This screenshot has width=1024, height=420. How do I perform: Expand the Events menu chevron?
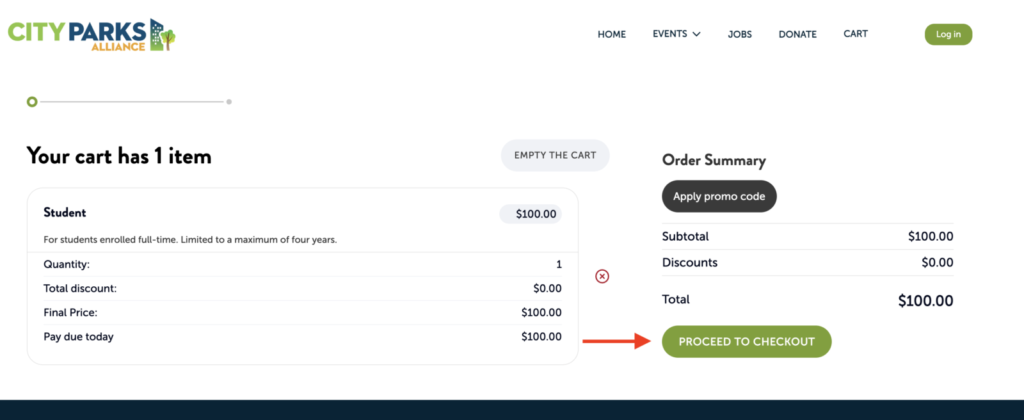pos(696,34)
